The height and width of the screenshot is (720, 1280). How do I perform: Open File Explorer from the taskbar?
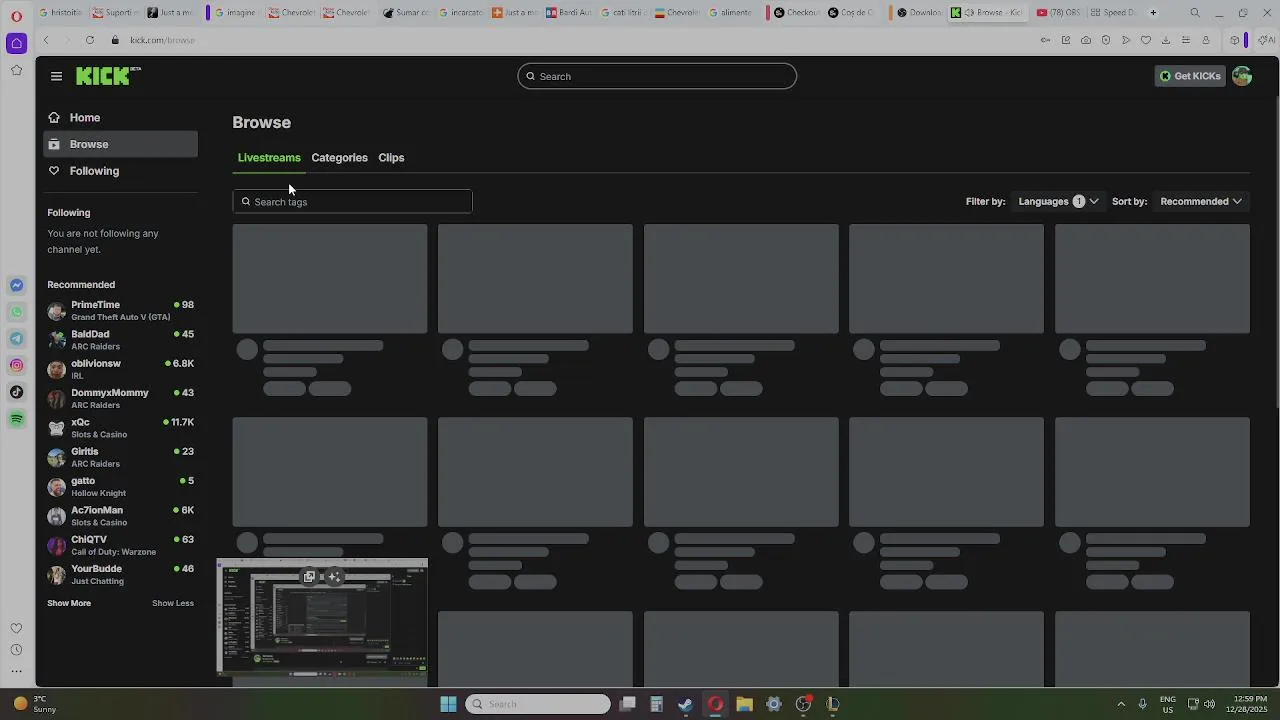pos(744,704)
